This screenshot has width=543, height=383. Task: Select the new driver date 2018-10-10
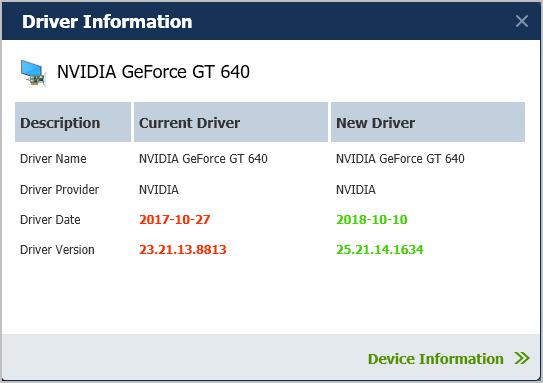coord(372,219)
